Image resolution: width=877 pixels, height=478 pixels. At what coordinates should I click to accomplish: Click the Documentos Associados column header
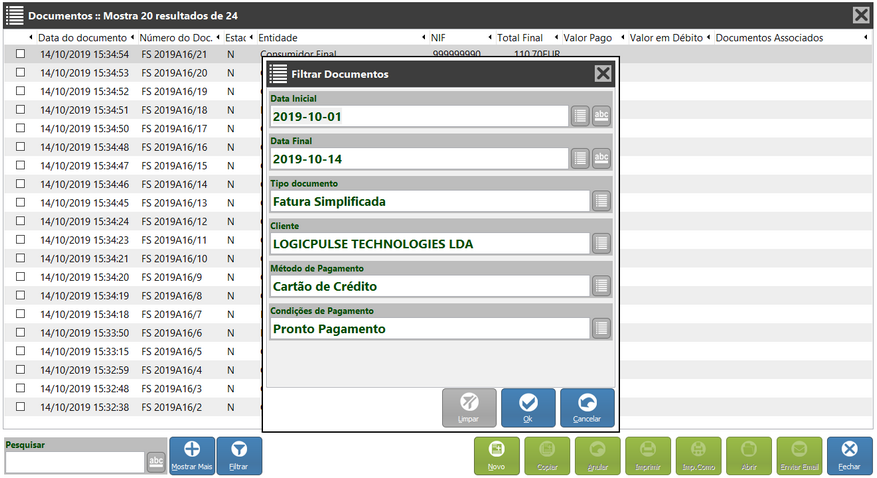coord(769,38)
